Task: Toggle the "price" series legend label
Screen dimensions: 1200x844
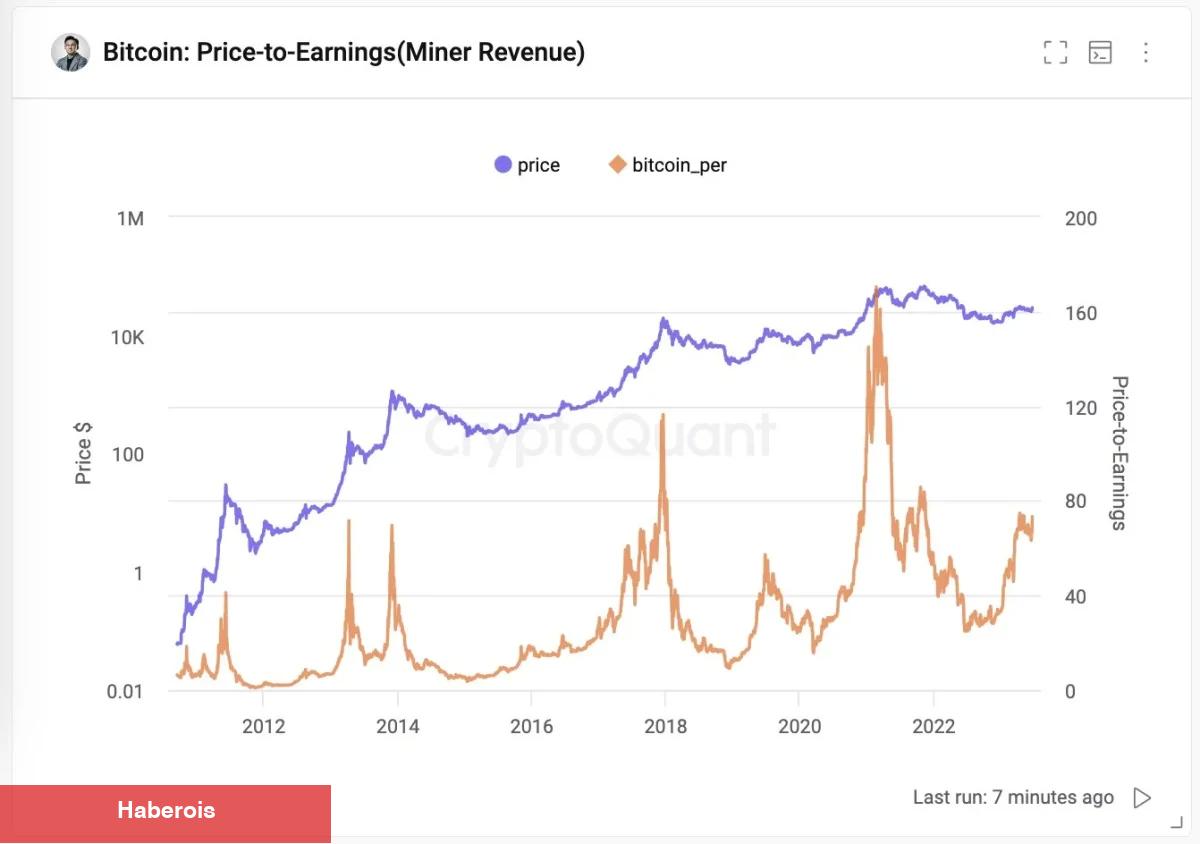Action: [x=538, y=165]
